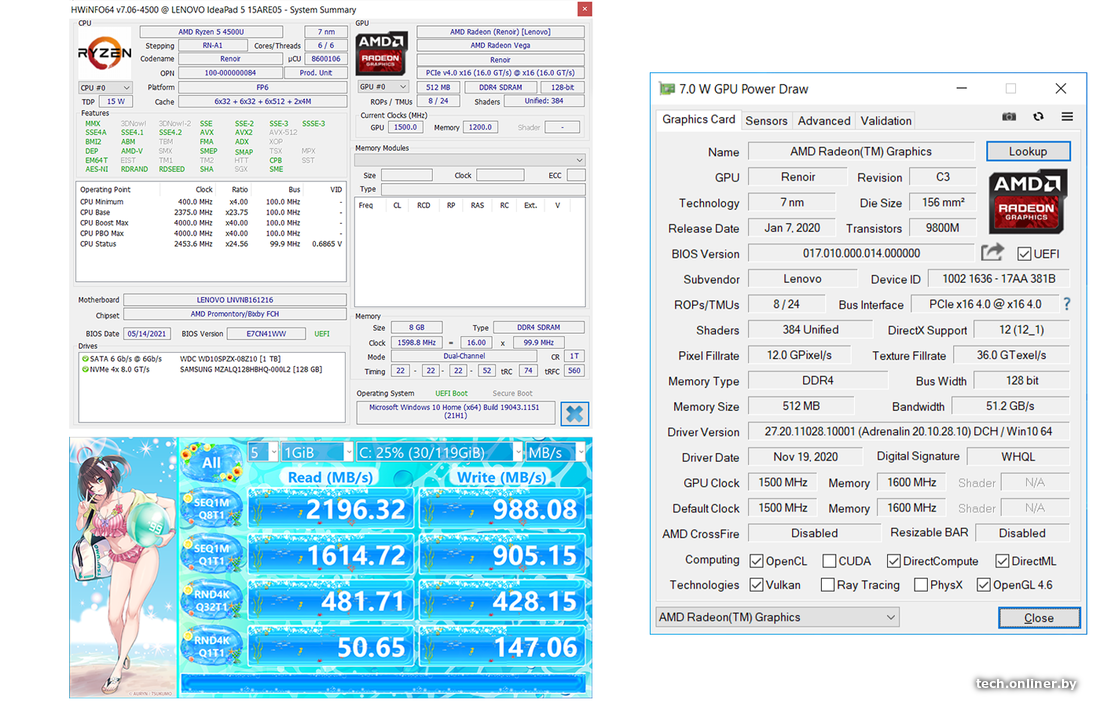Open the CPU #0 selector dropdown
This screenshot has width=1100, height=707.
coord(105,88)
